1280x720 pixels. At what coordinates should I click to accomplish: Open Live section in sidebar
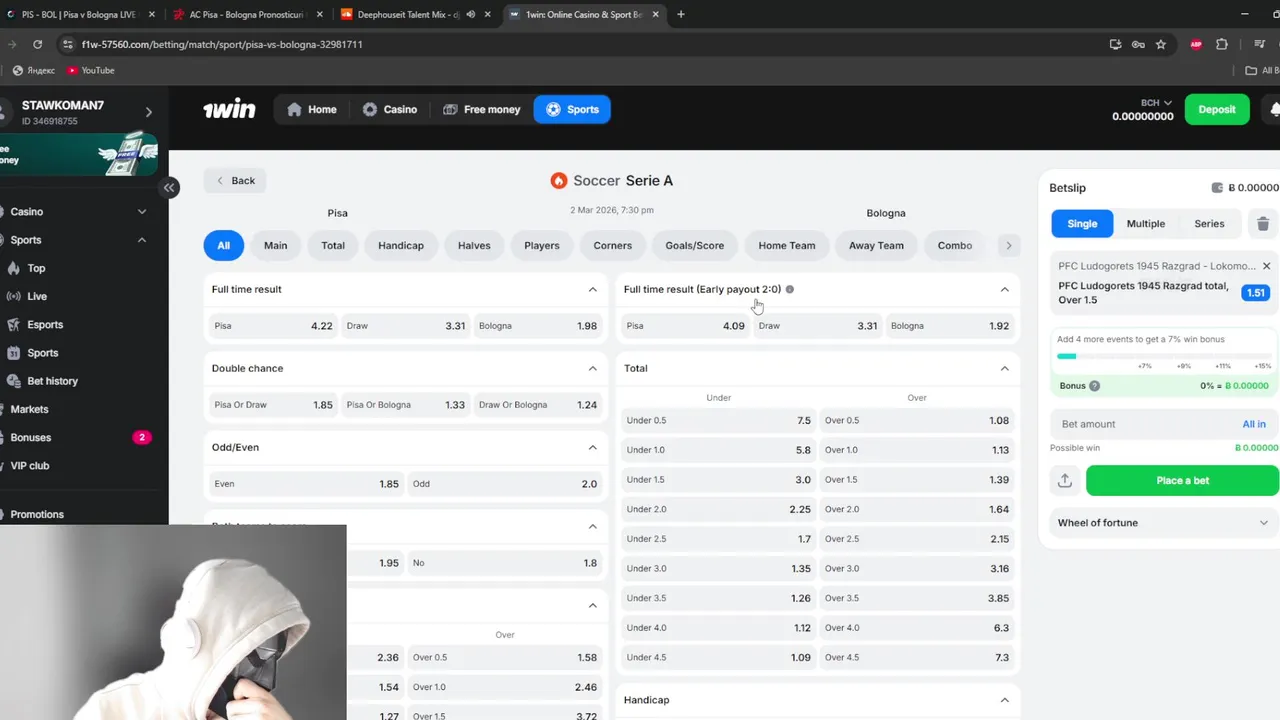tap(37, 296)
